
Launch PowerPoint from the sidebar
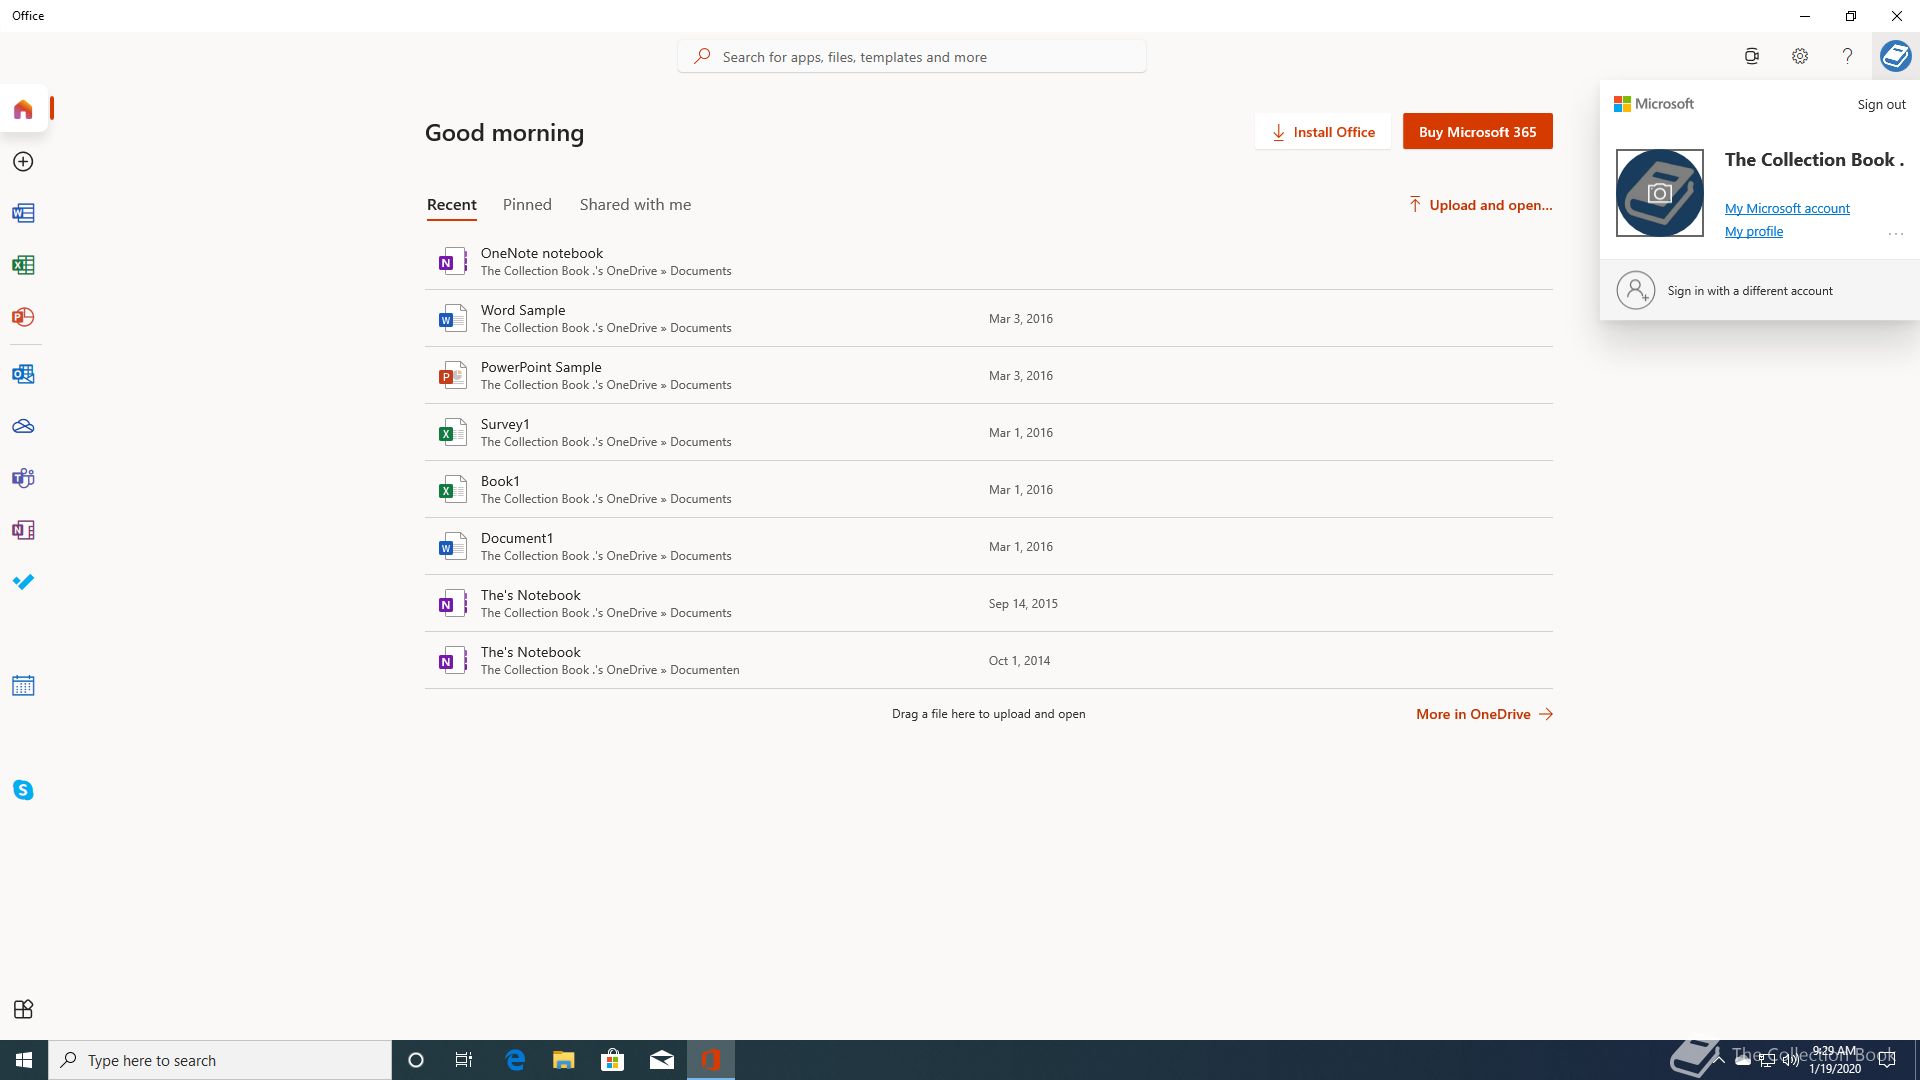click(23, 317)
